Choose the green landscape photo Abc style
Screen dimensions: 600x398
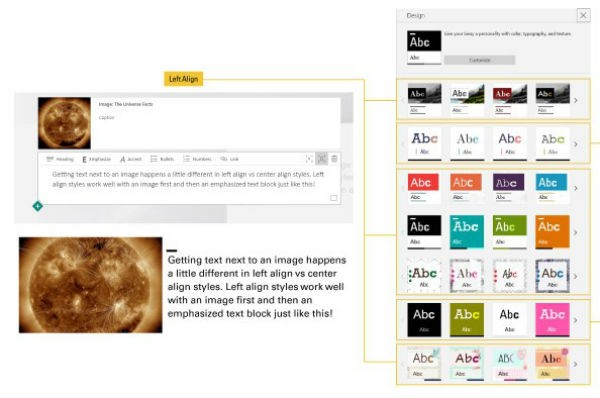tap(467, 100)
